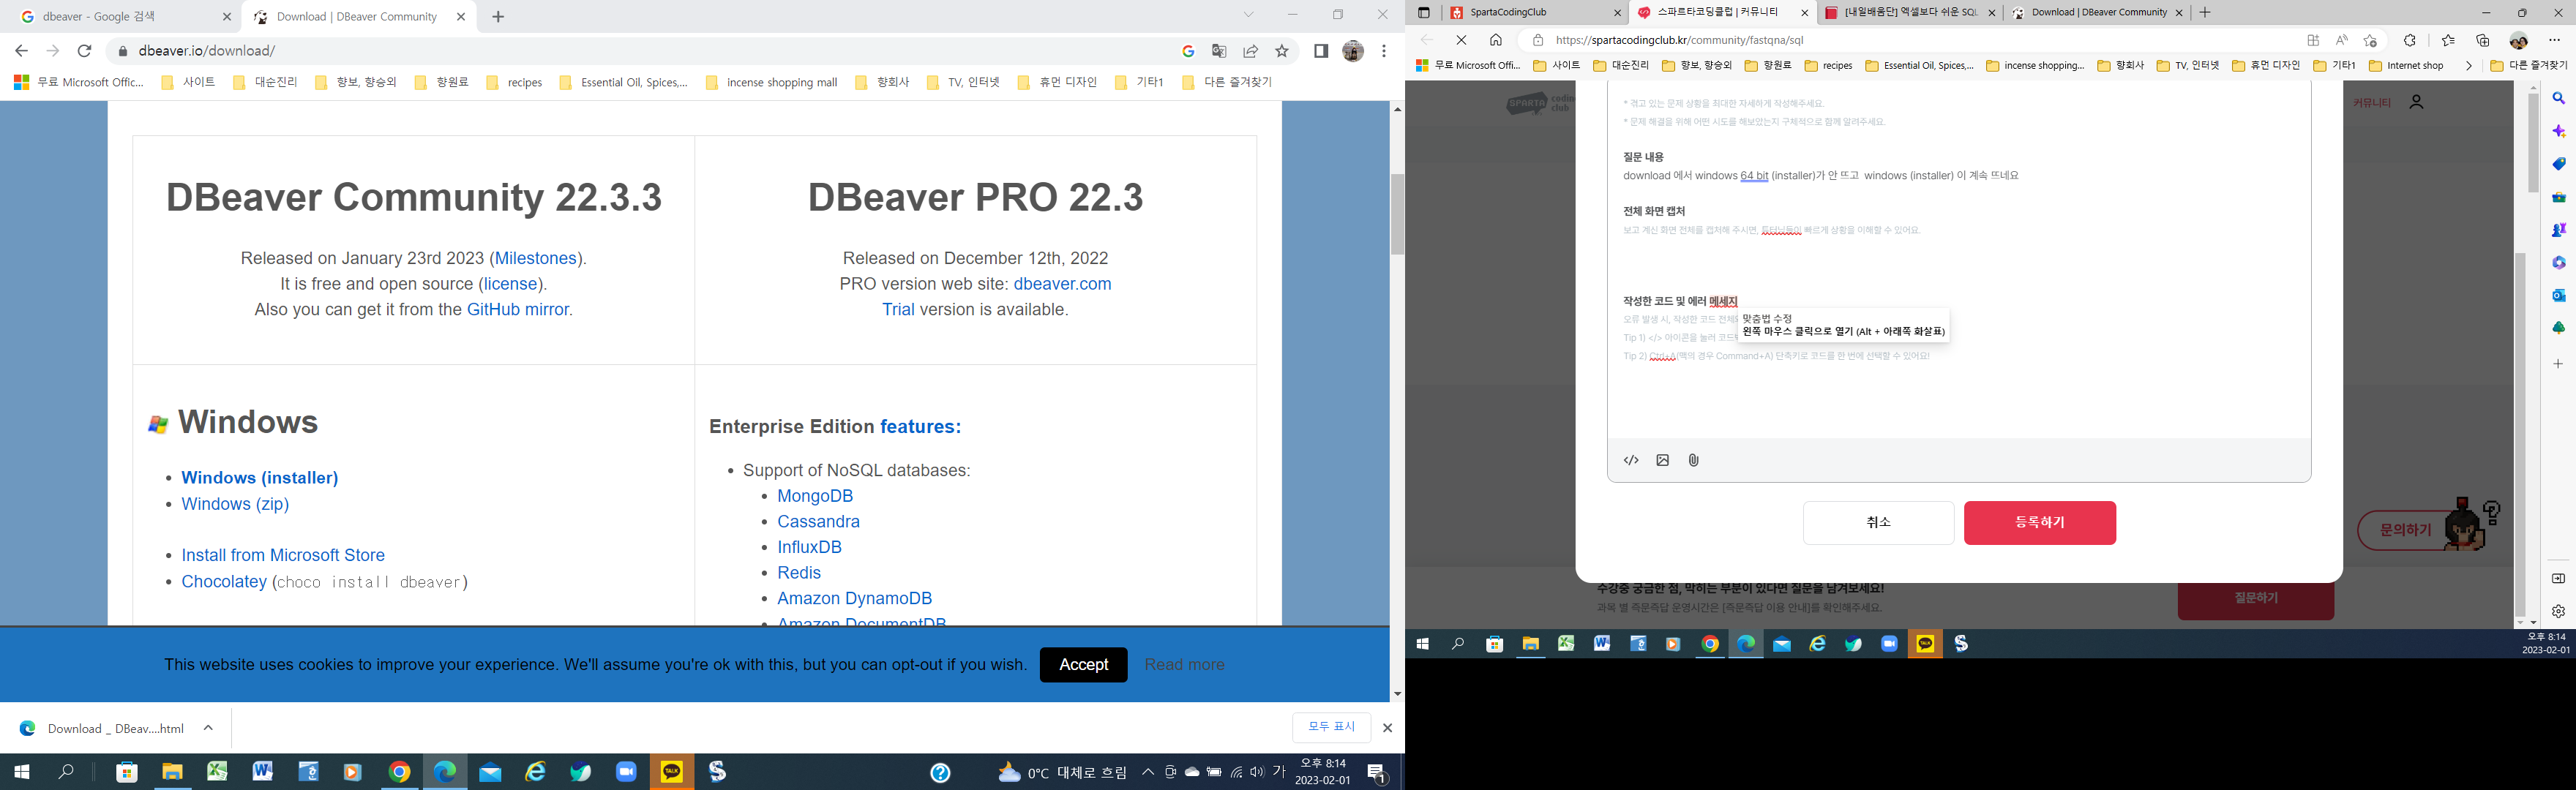Download the Windows (installer) link
2576x790 pixels.
point(260,478)
